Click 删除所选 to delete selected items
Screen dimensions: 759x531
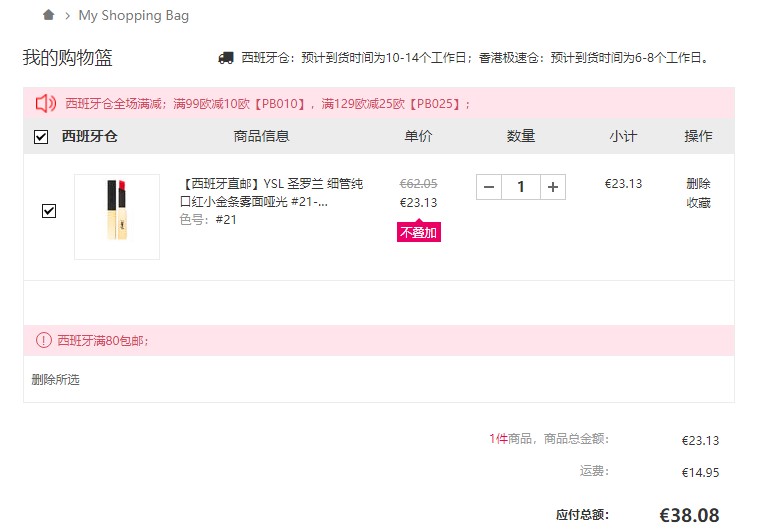(x=56, y=379)
